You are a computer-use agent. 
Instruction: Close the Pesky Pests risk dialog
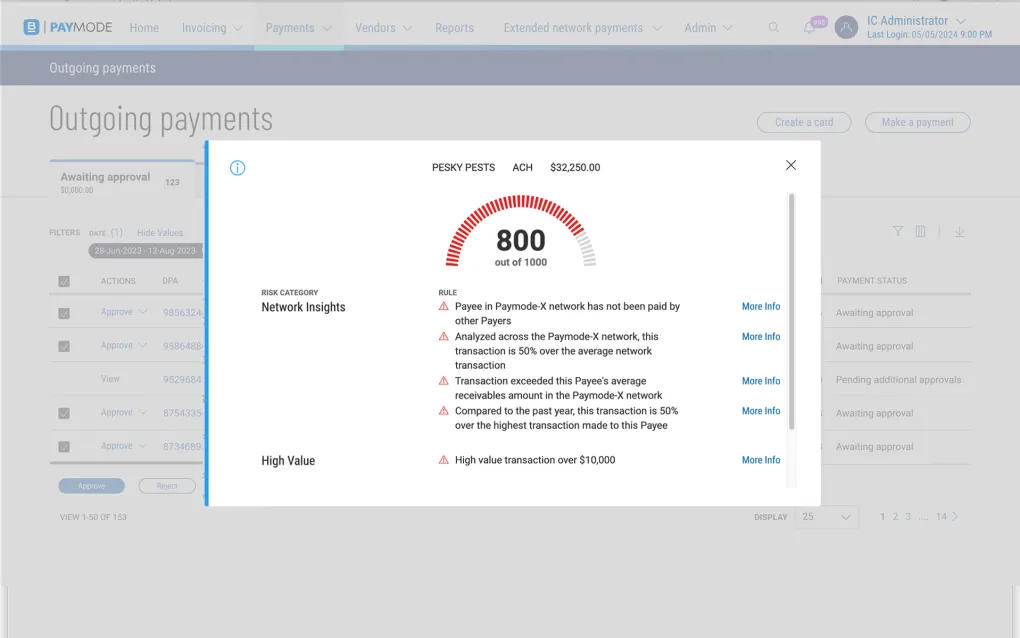pyautogui.click(x=791, y=165)
